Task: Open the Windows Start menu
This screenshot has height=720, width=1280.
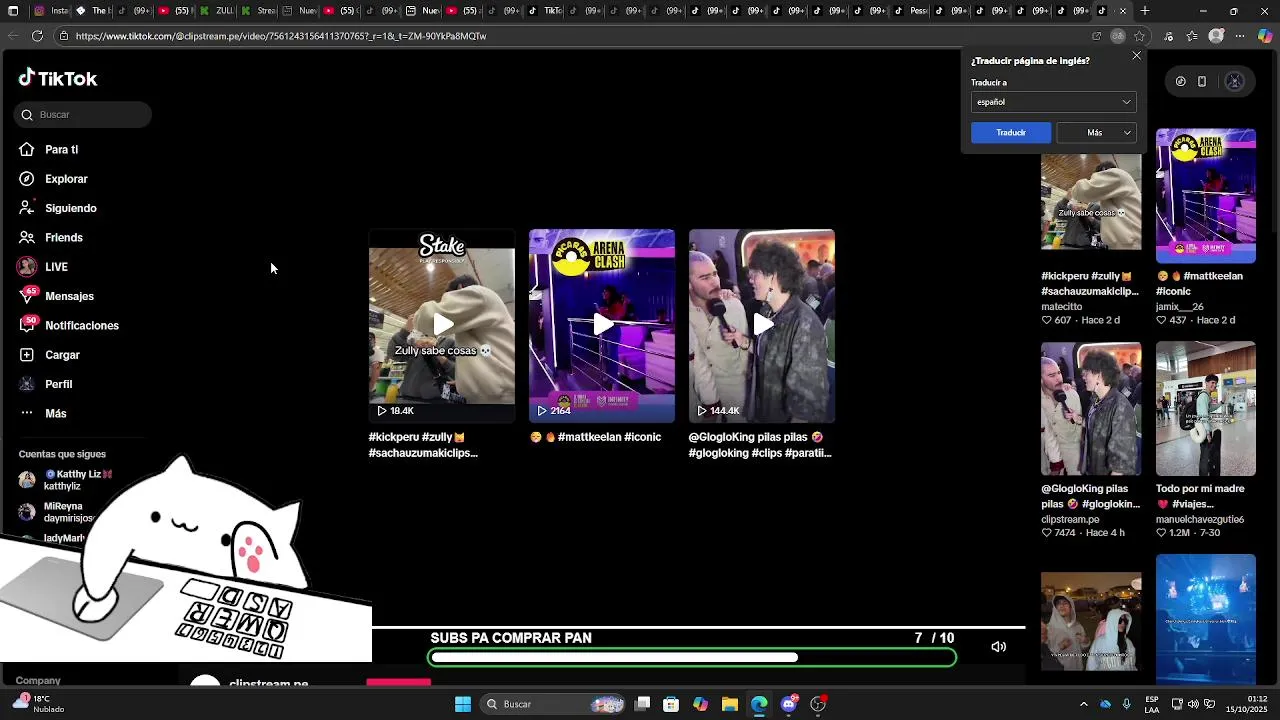Action: pyautogui.click(x=463, y=704)
